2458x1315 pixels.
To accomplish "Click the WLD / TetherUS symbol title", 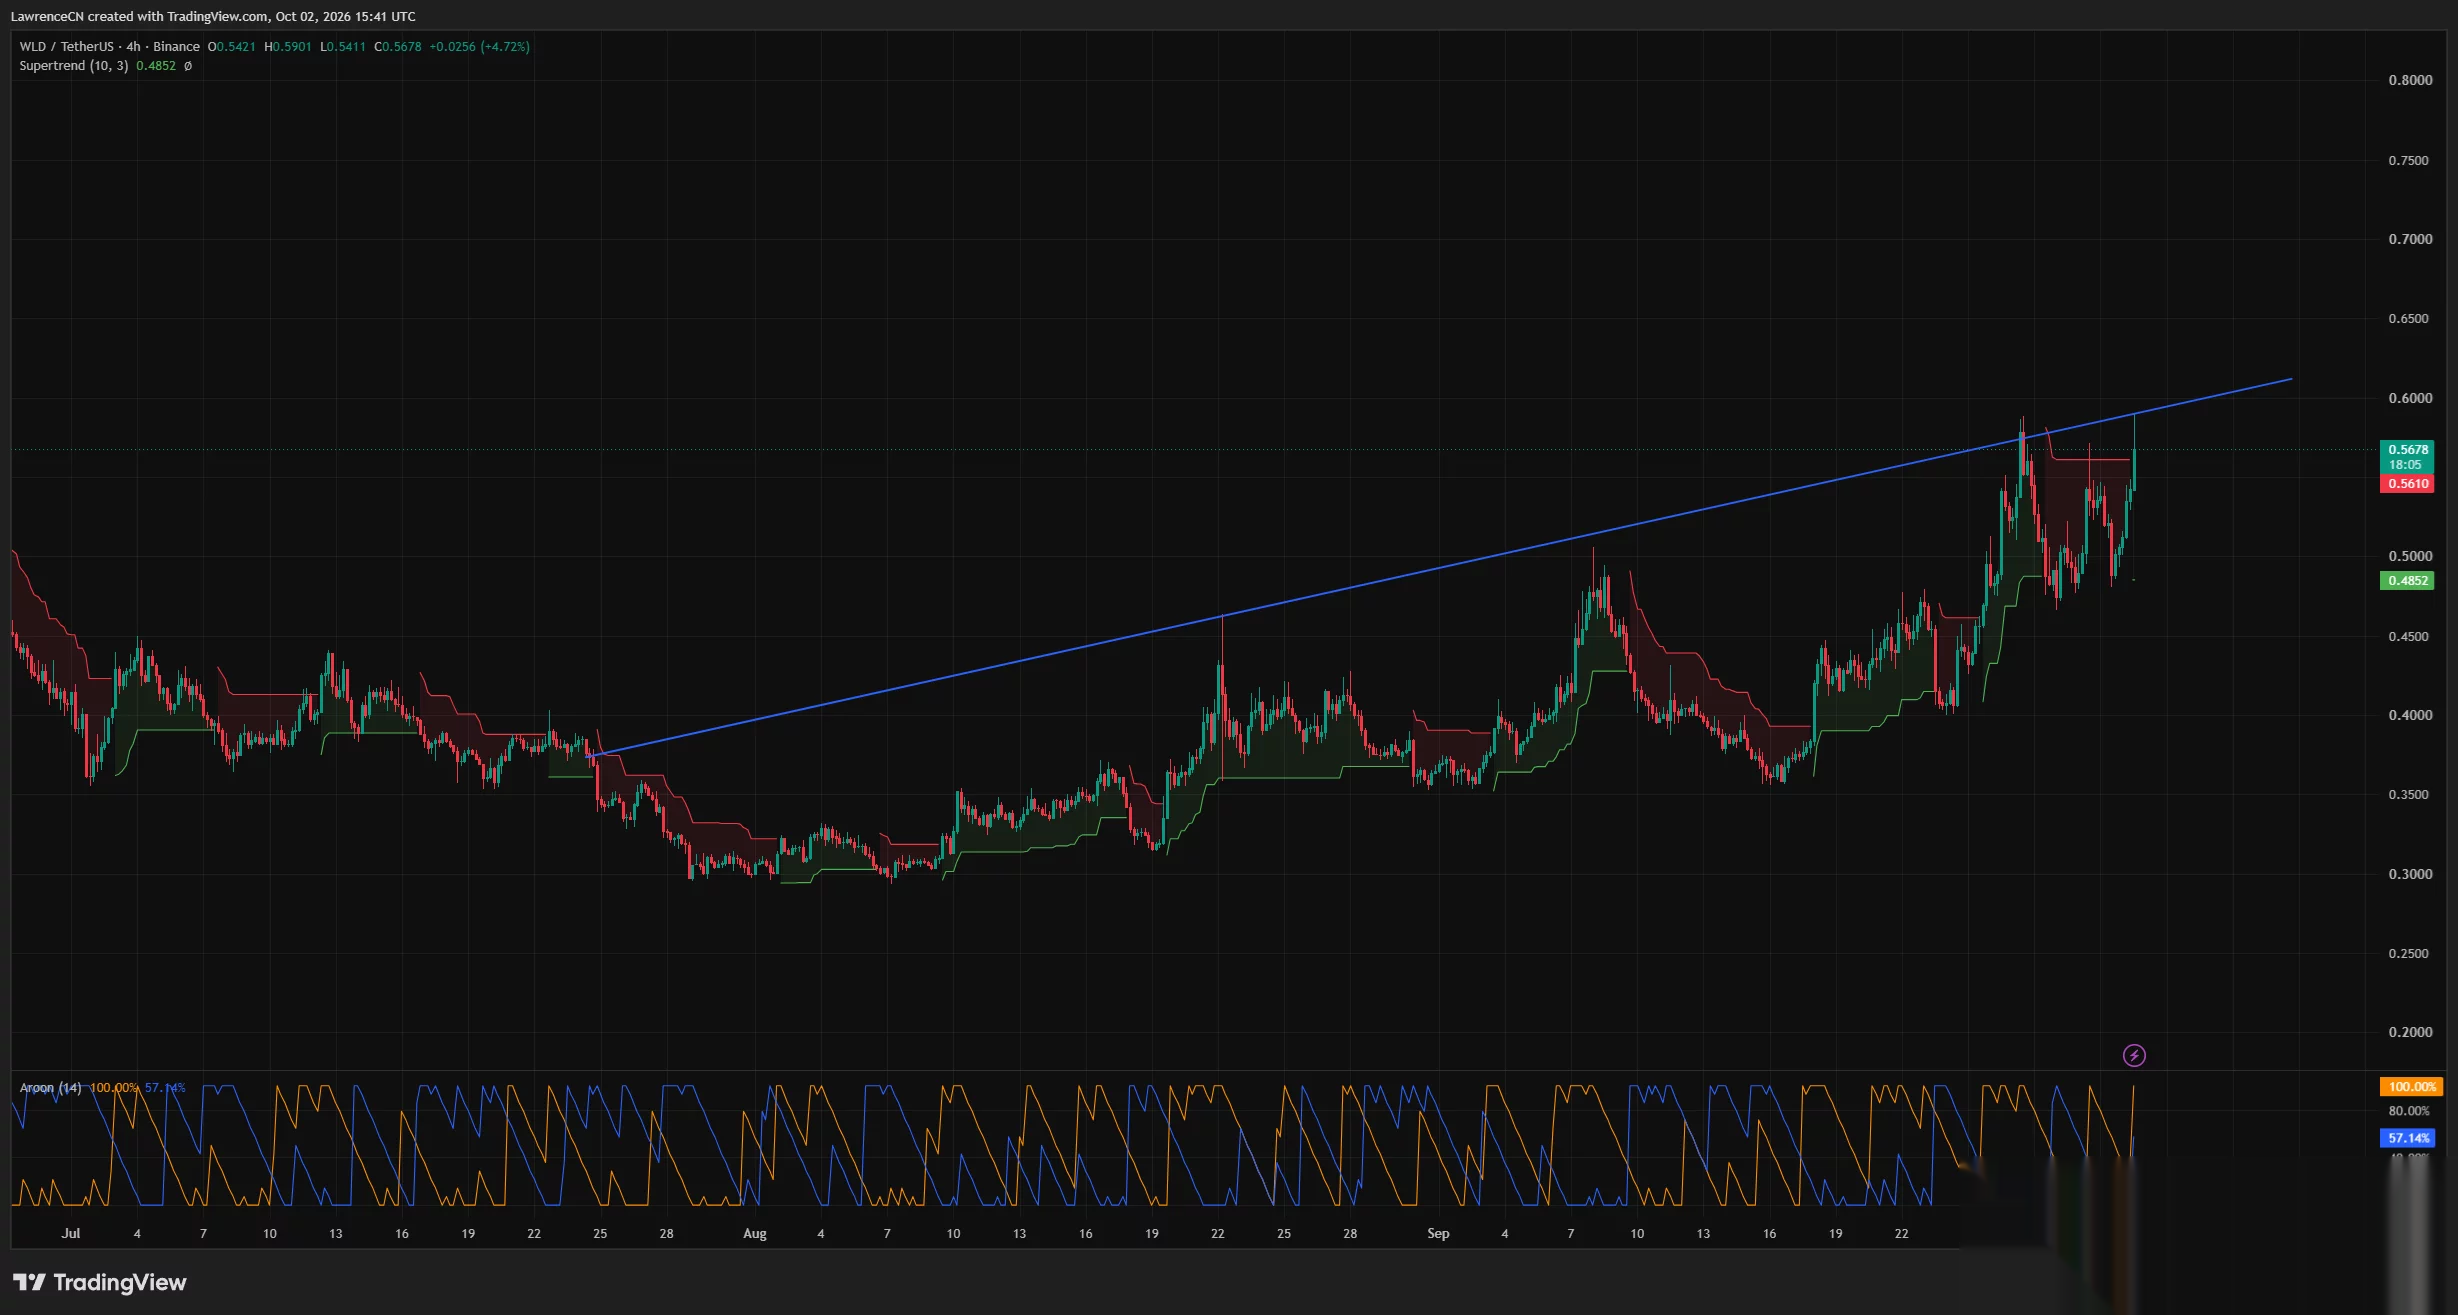I will pos(67,47).
